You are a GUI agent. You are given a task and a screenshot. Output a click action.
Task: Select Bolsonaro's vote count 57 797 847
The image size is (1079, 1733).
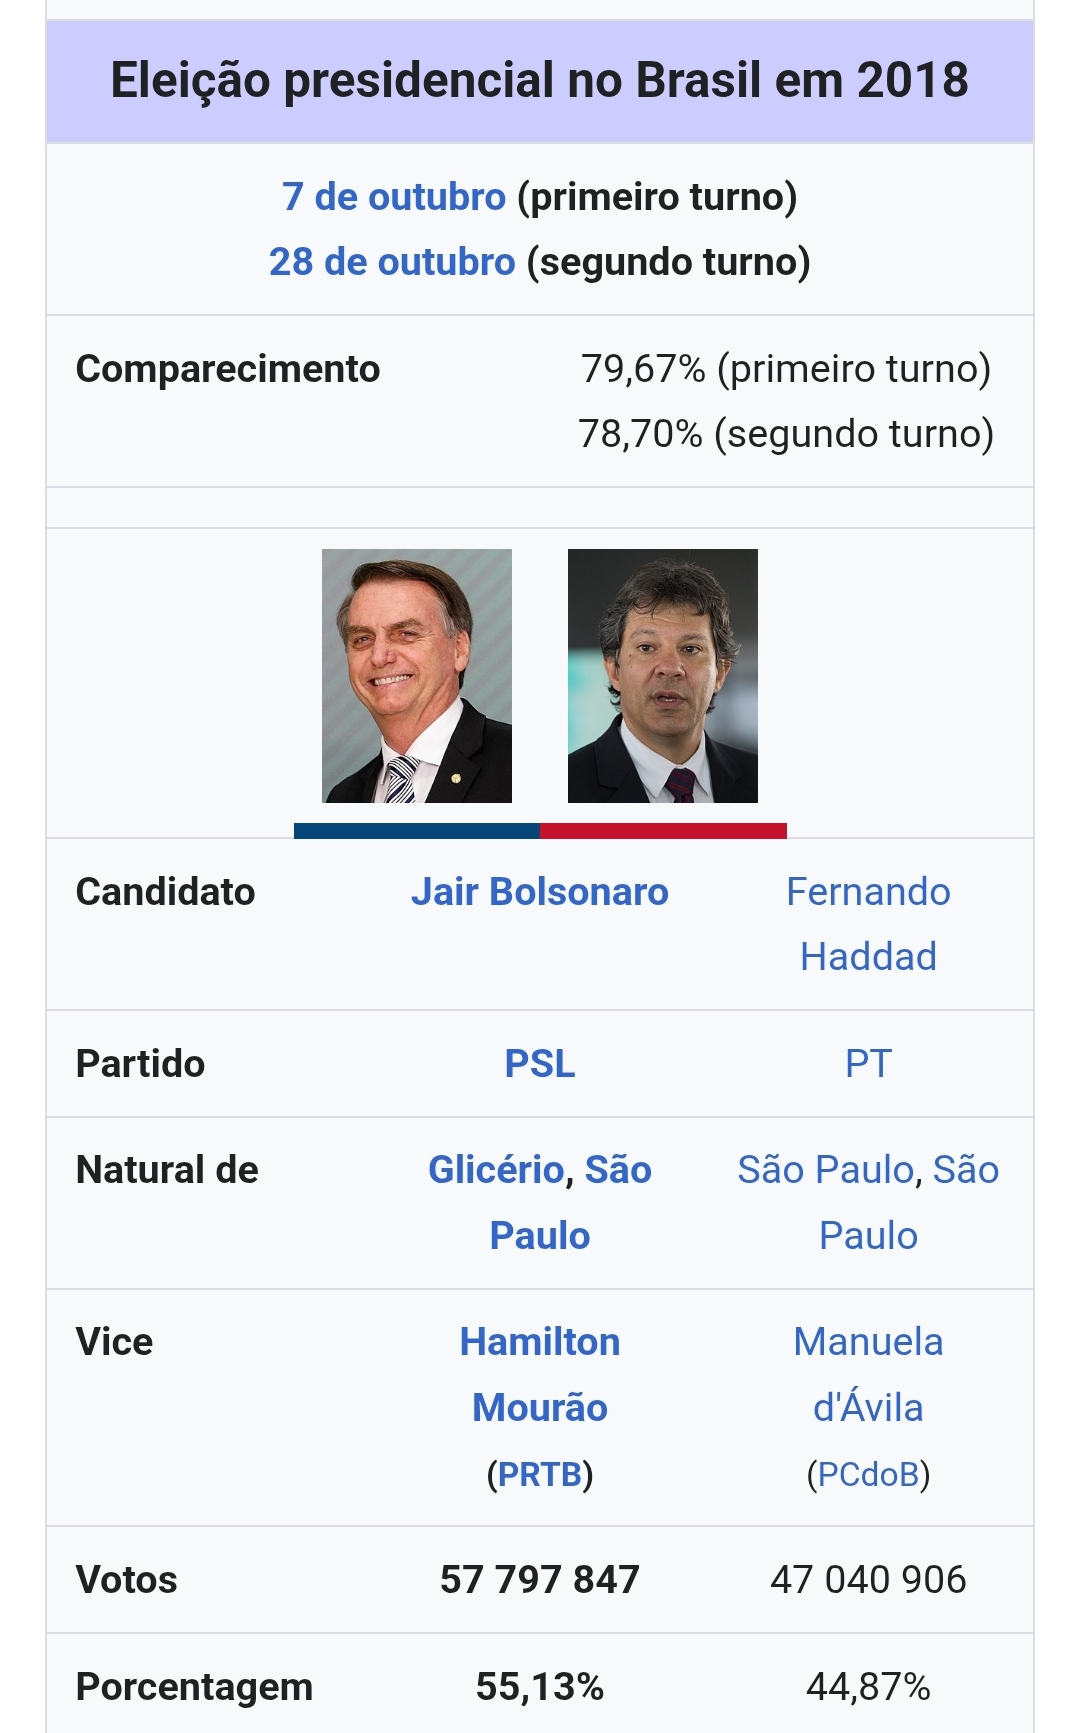pos(540,1580)
